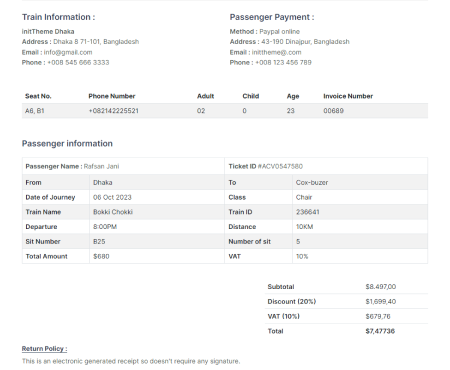Click the passenger name Rafsan Jani

point(101,166)
